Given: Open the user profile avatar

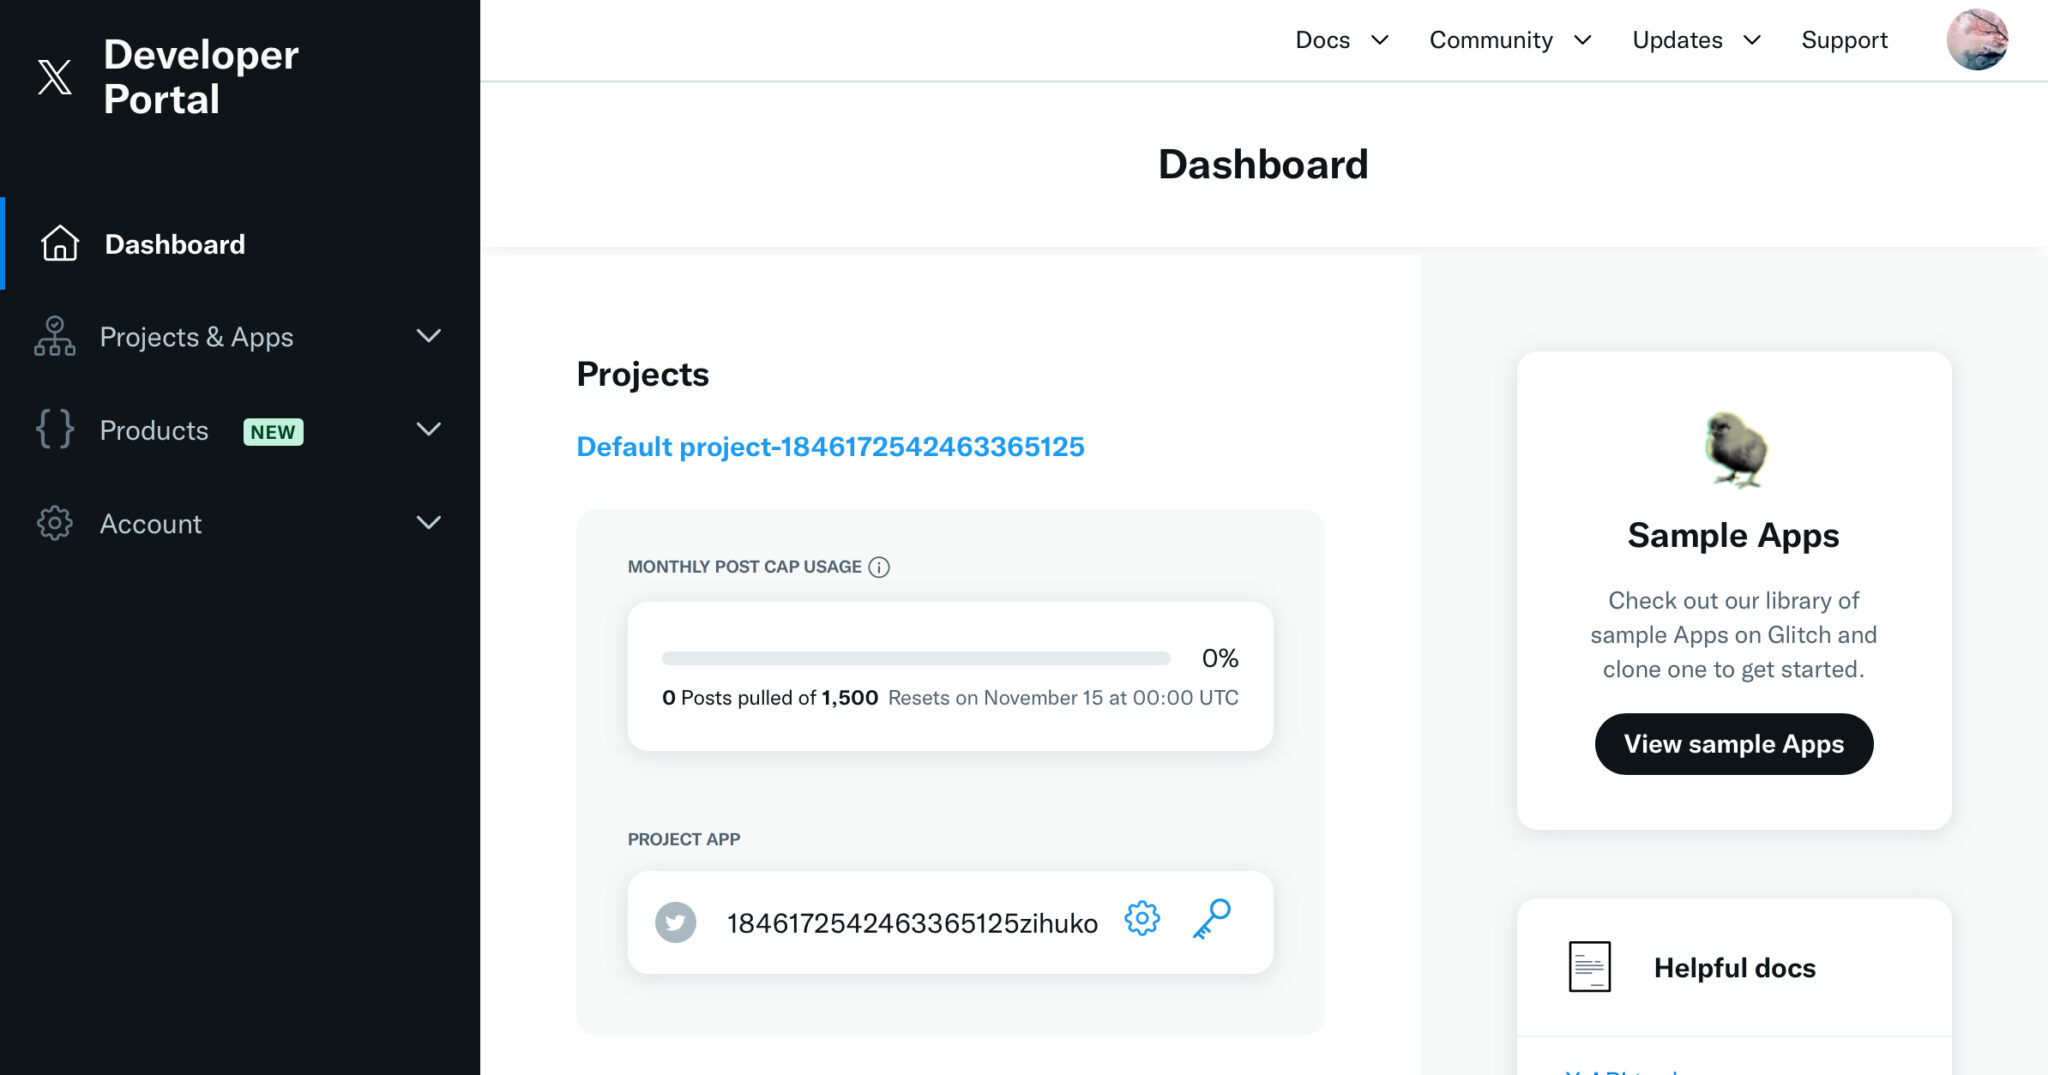Looking at the screenshot, I should (1976, 40).
